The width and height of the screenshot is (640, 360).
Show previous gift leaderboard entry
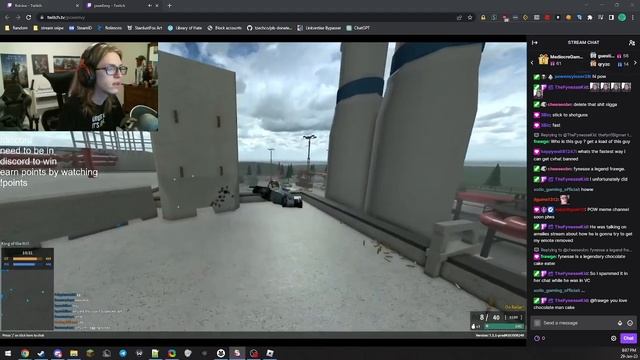(532, 63)
